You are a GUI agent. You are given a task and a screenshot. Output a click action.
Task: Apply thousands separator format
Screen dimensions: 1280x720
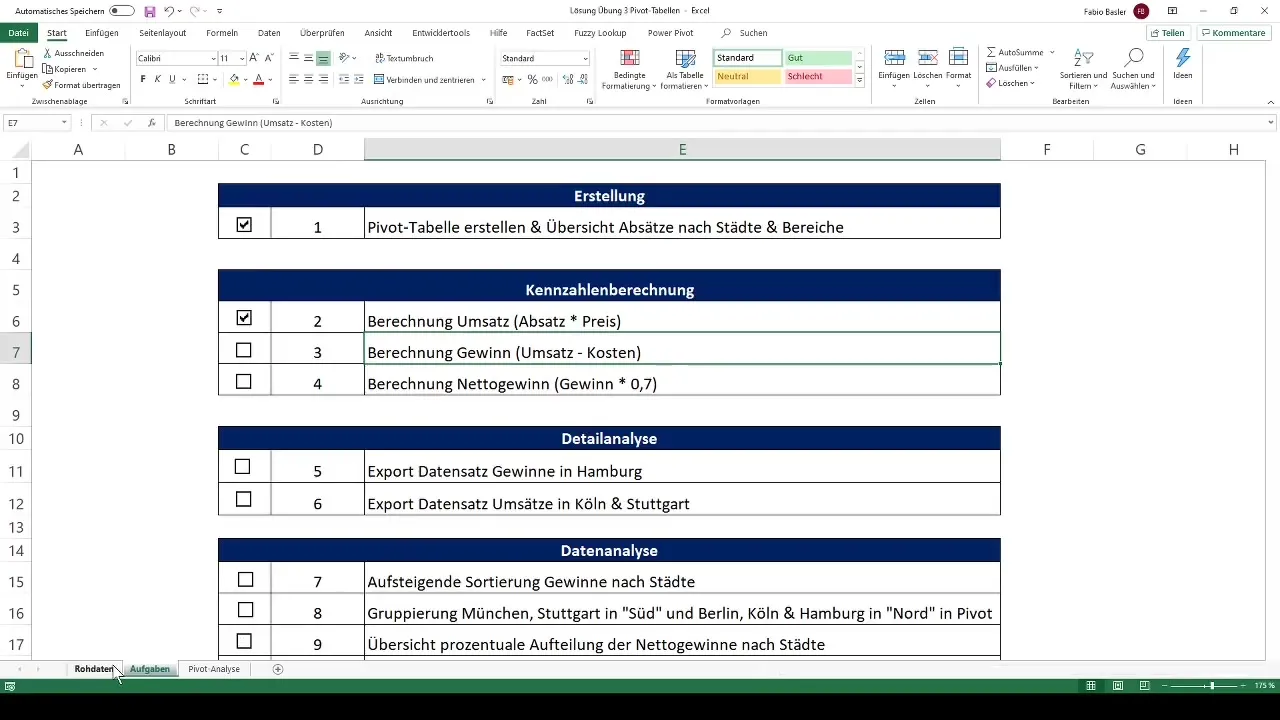click(x=546, y=79)
